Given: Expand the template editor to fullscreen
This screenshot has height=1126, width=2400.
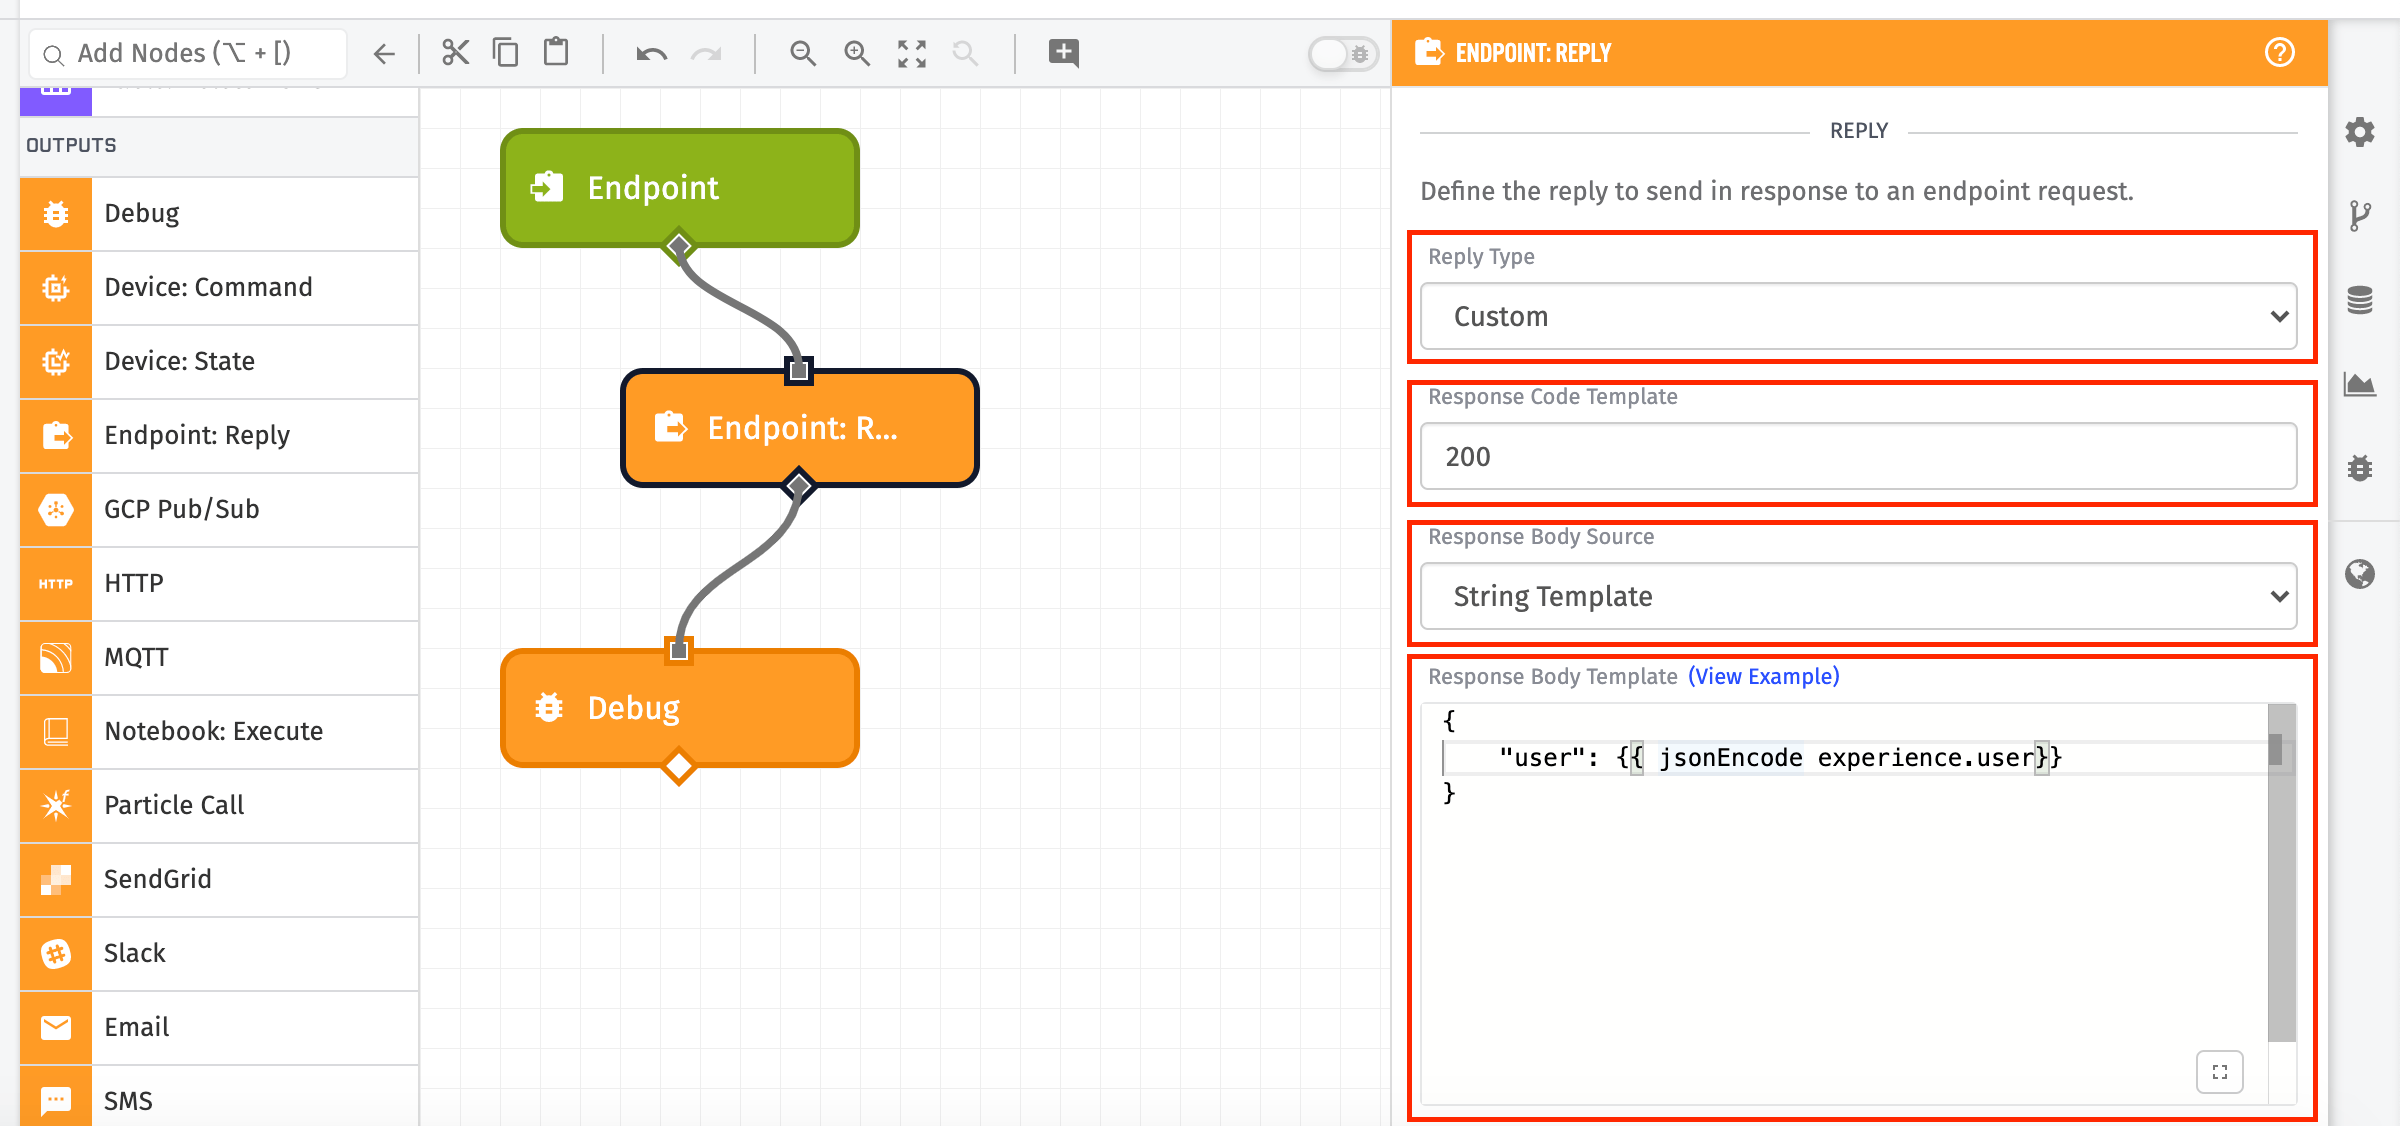Looking at the screenshot, I should click(x=2220, y=1072).
